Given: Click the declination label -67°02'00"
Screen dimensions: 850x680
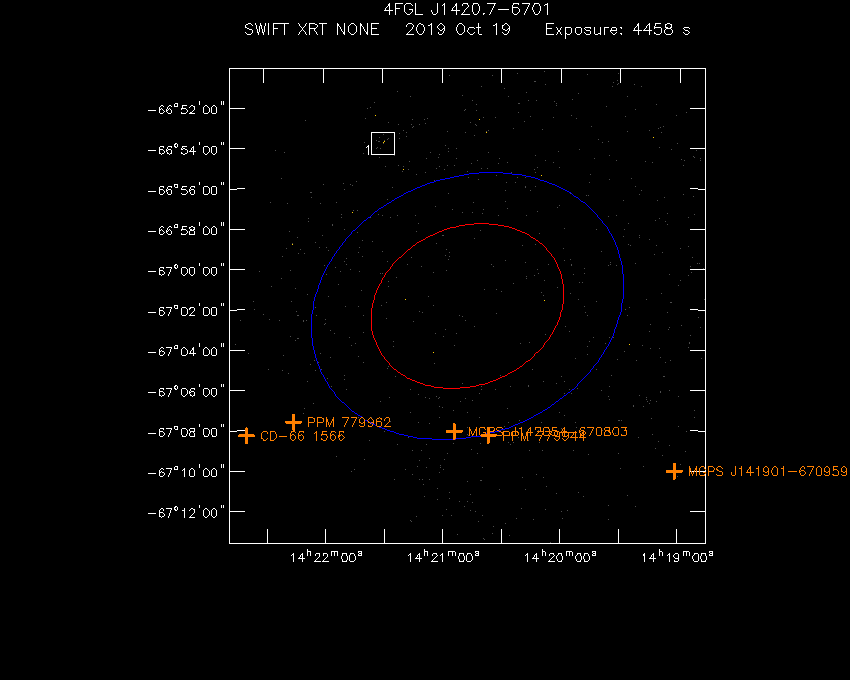Looking at the screenshot, I should (x=186, y=311).
